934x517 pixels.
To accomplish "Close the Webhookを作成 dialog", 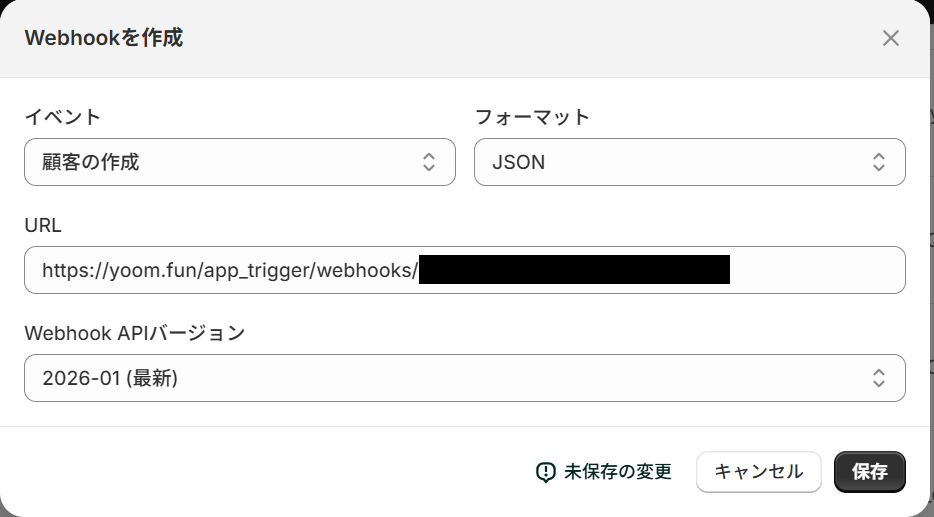I will [x=890, y=38].
